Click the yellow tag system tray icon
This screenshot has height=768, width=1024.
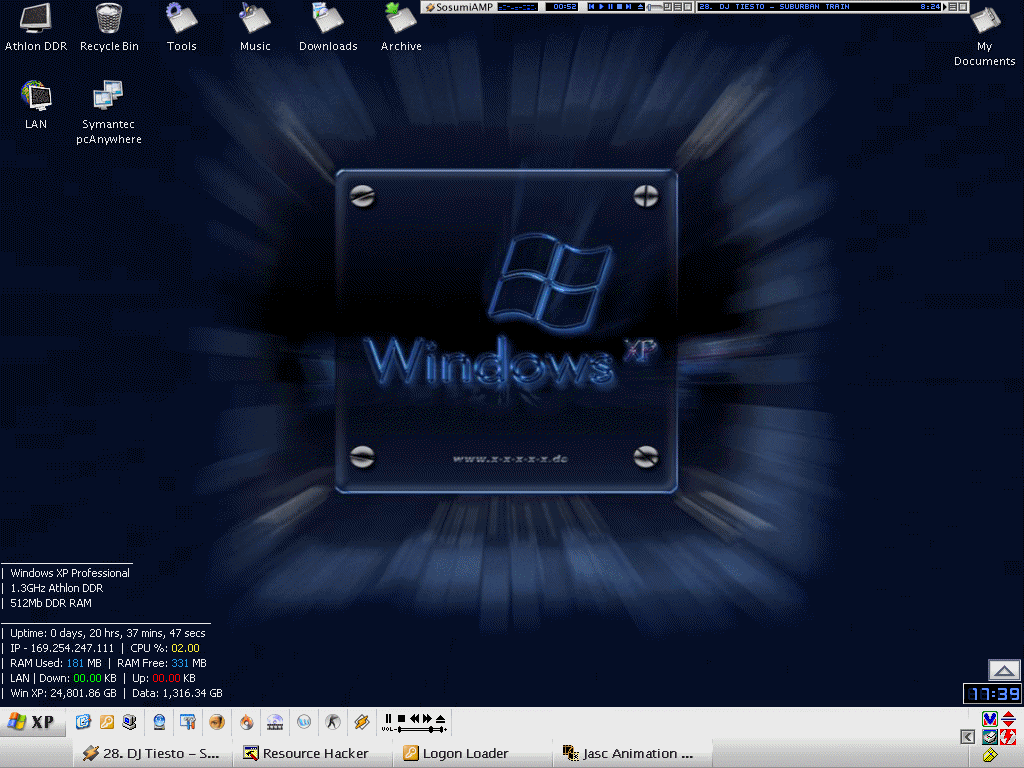tap(990, 755)
